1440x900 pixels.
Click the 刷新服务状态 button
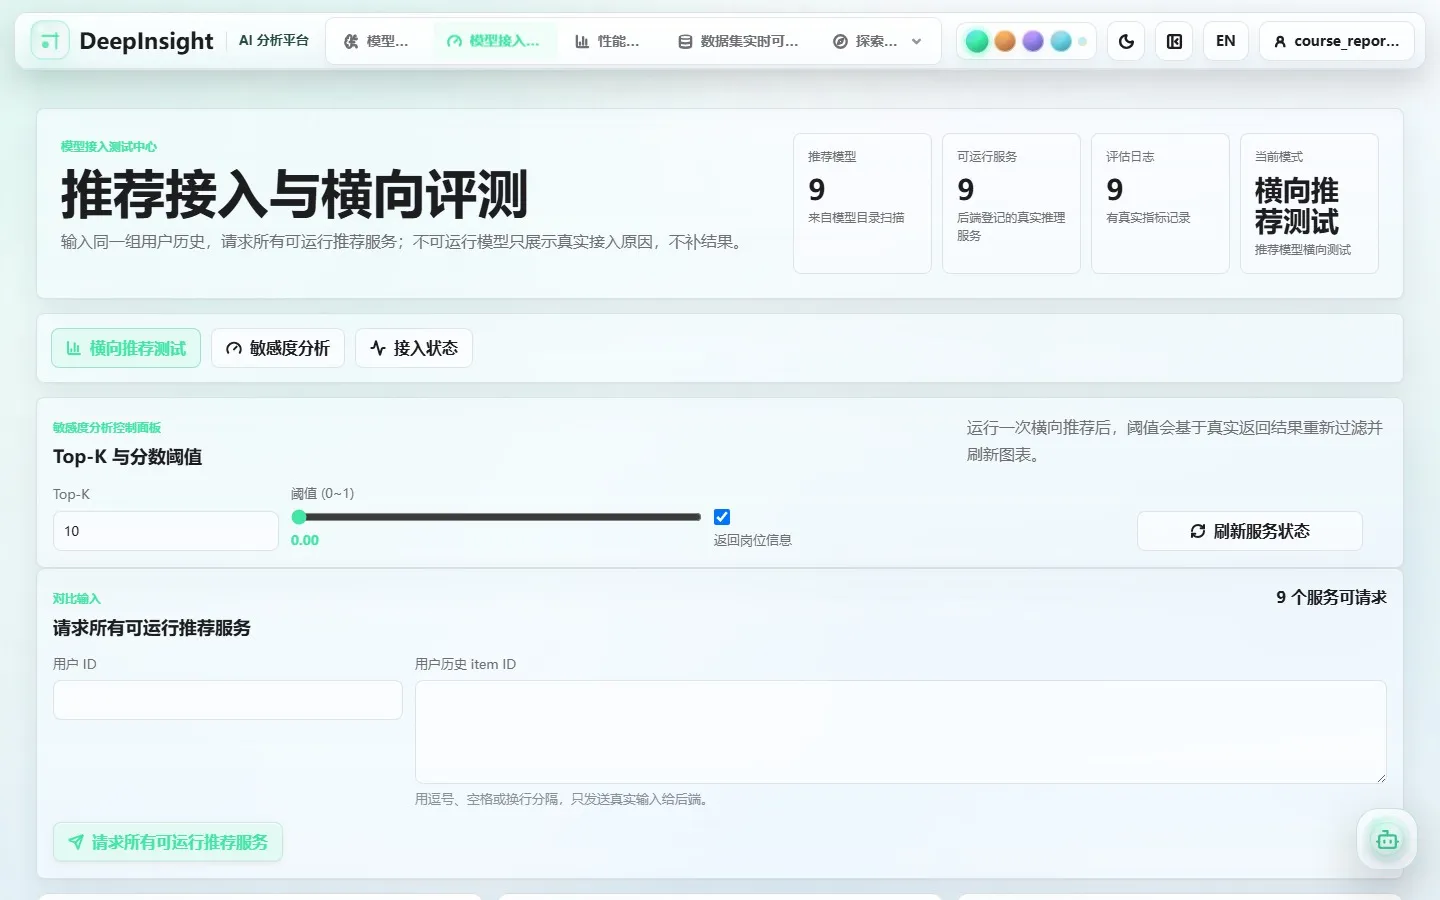coord(1250,531)
